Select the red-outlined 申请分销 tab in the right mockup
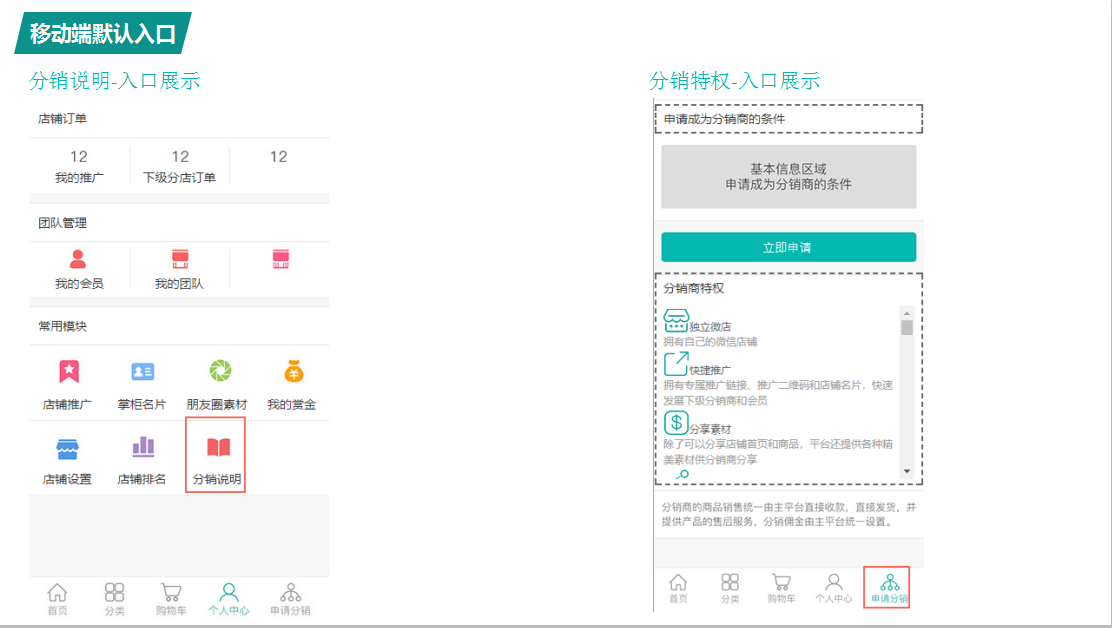 (888, 588)
